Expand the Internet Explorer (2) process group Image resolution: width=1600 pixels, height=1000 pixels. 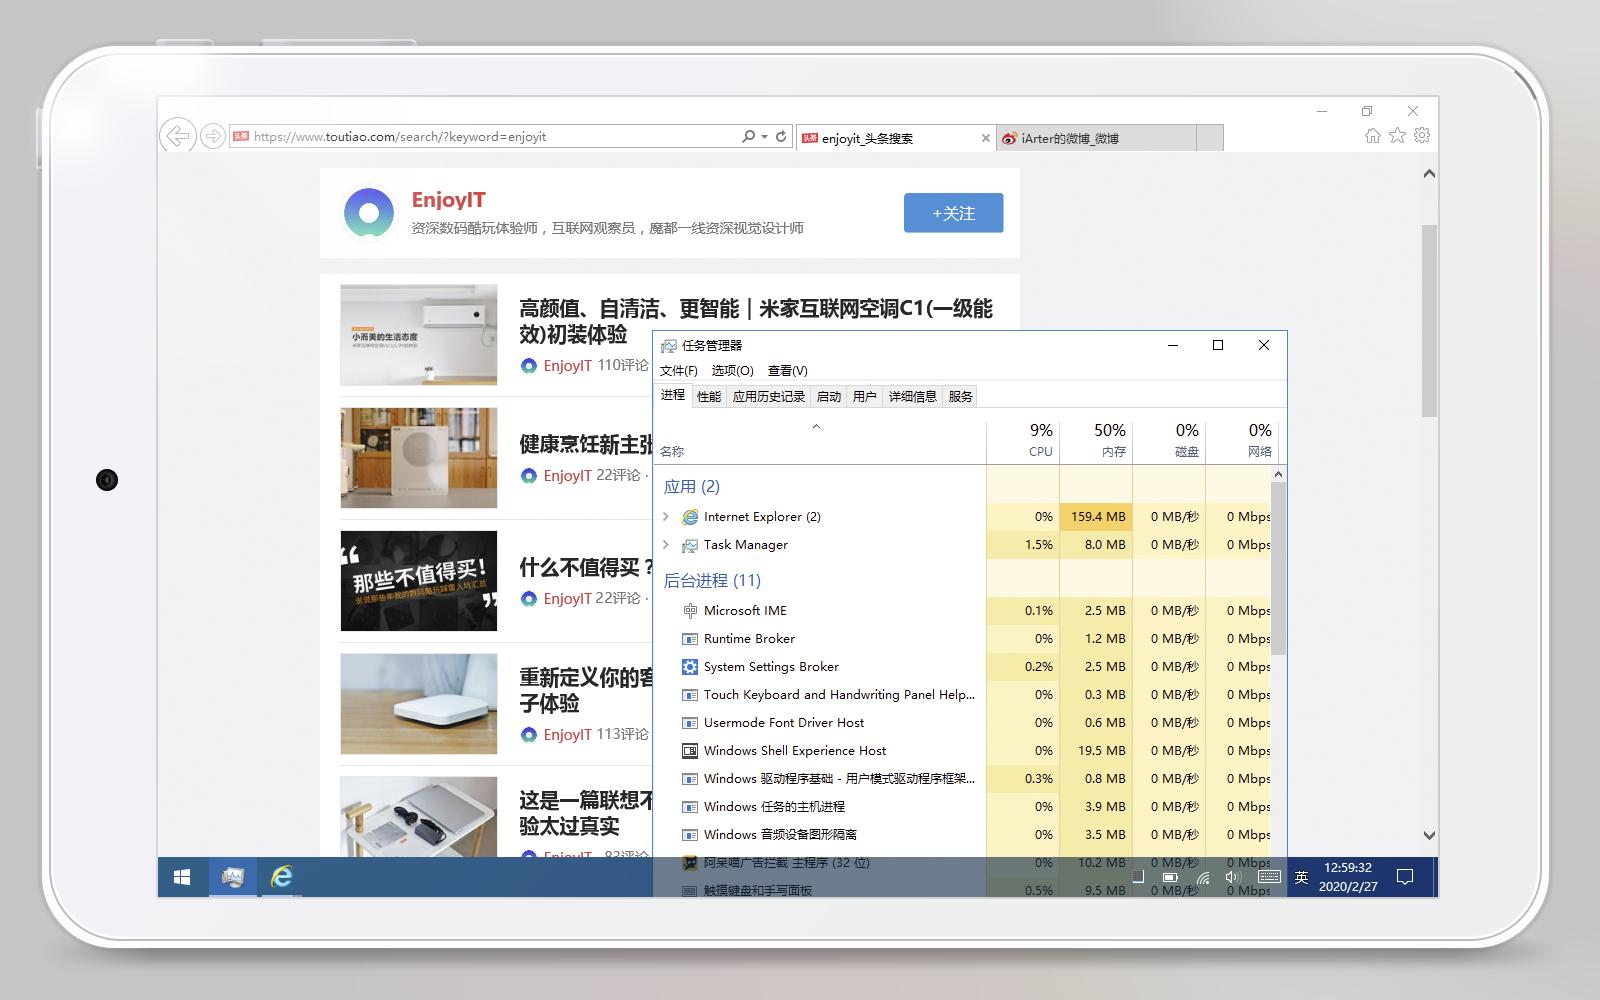(x=665, y=517)
